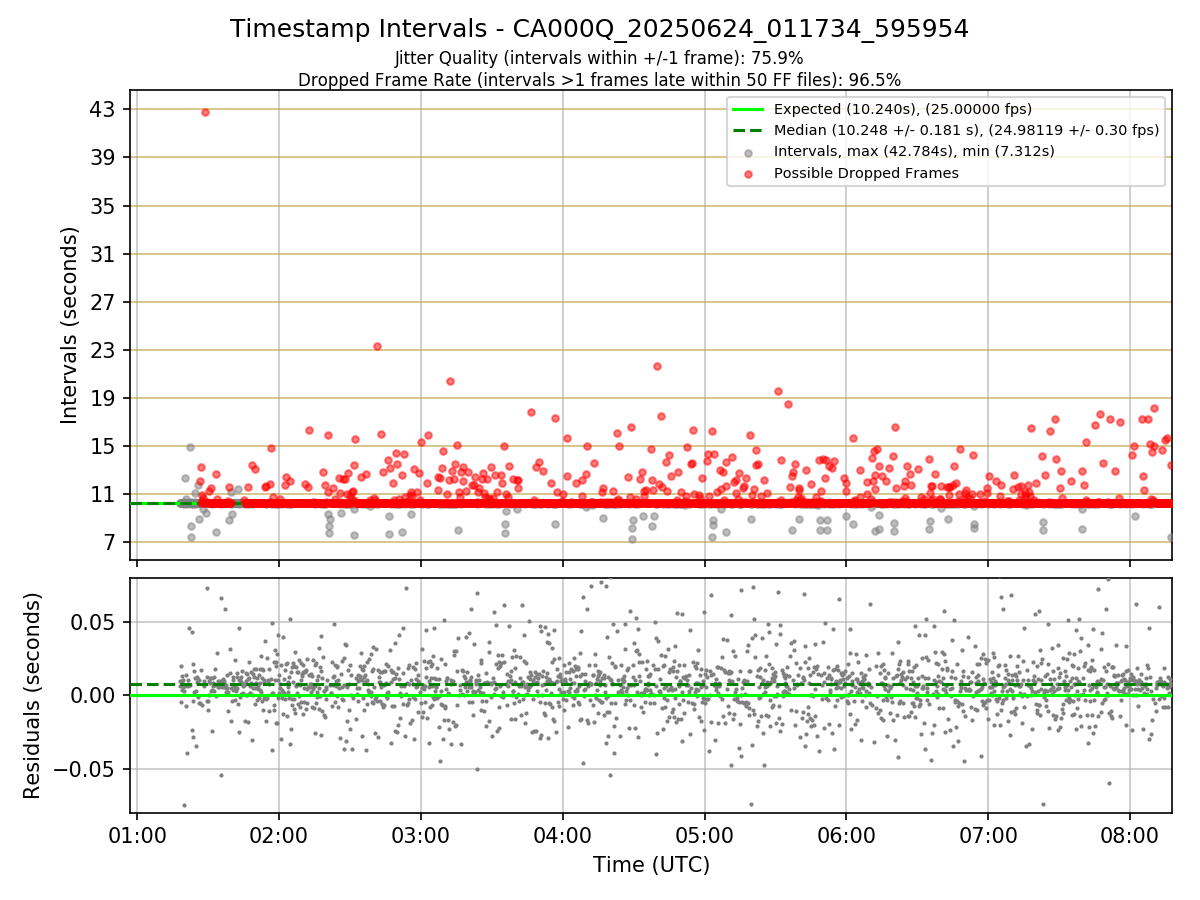Click the y-axis tick label "31"
1200x900 pixels.
pos(105,254)
